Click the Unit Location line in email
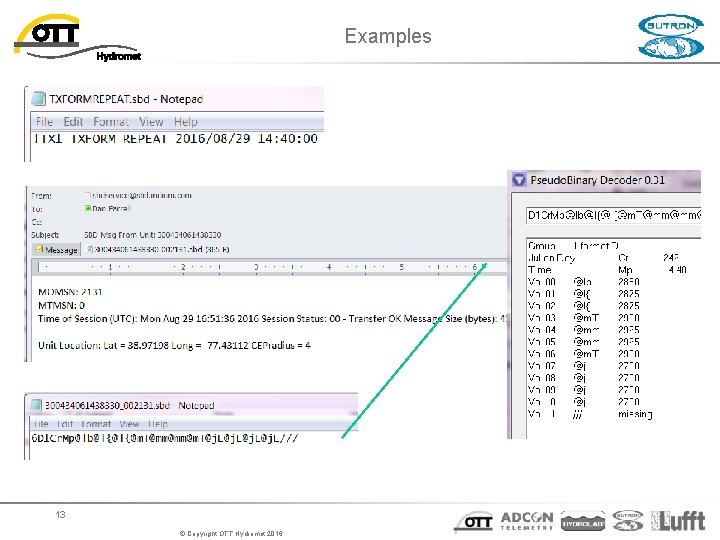This screenshot has width=720, height=540. pyautogui.click(x=174, y=345)
